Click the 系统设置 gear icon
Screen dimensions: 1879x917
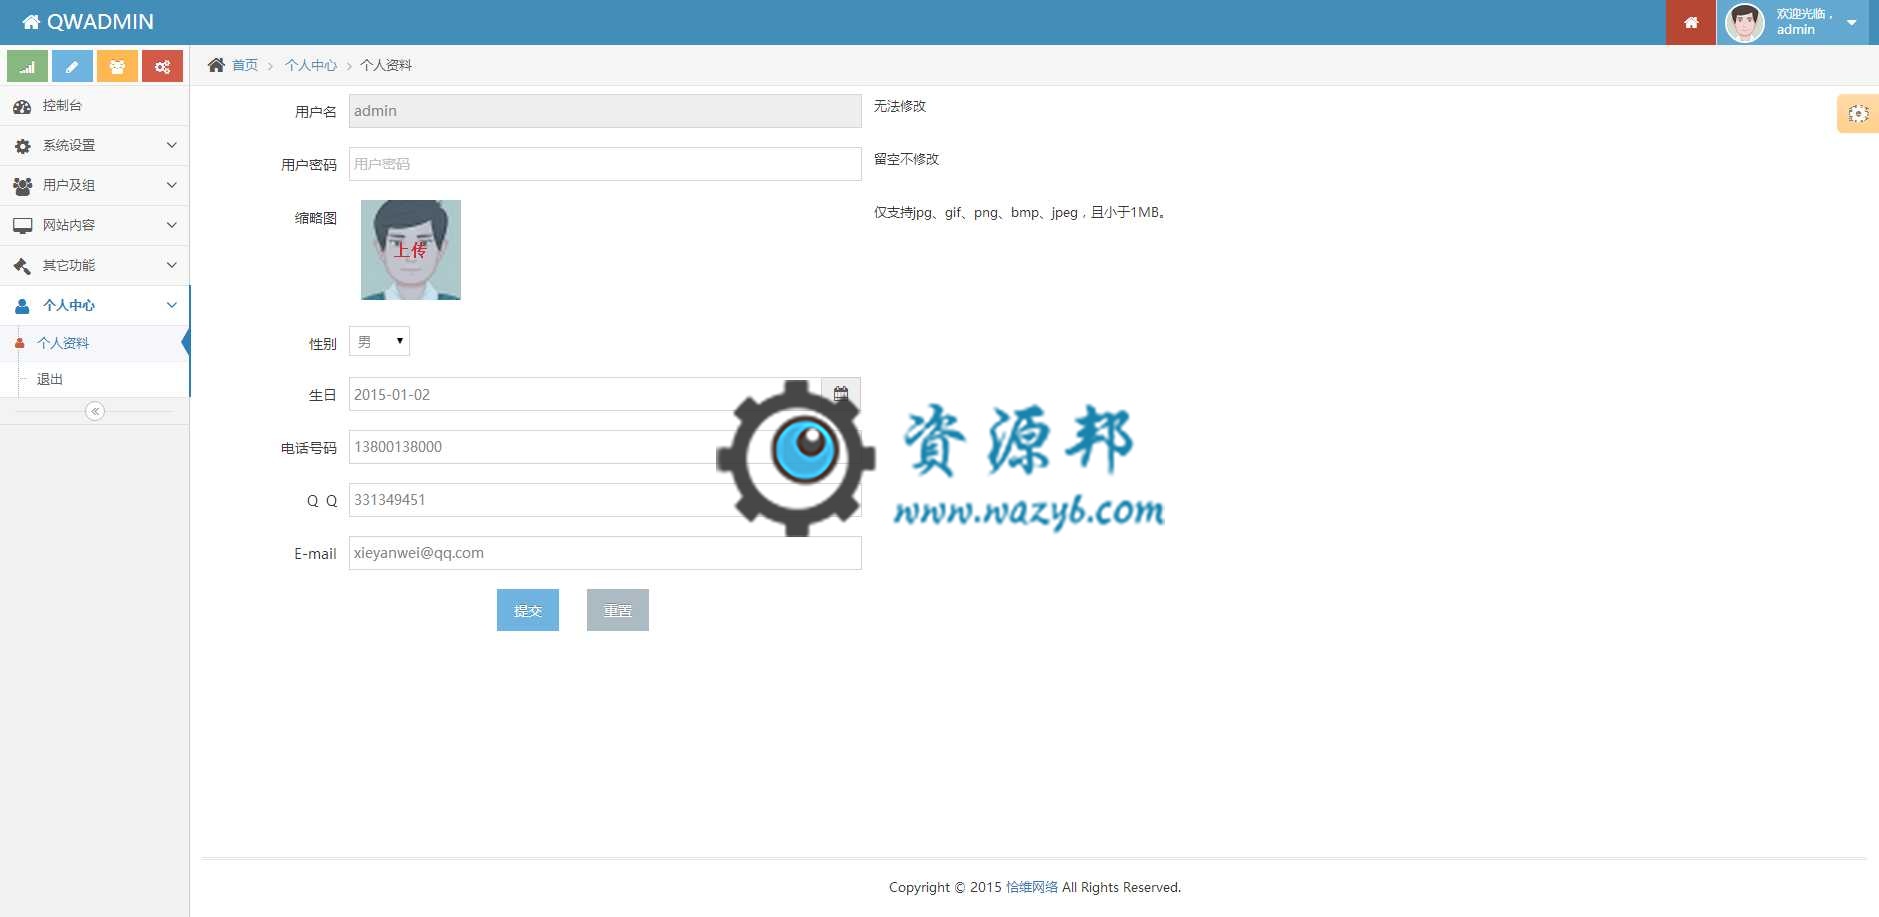[22, 146]
